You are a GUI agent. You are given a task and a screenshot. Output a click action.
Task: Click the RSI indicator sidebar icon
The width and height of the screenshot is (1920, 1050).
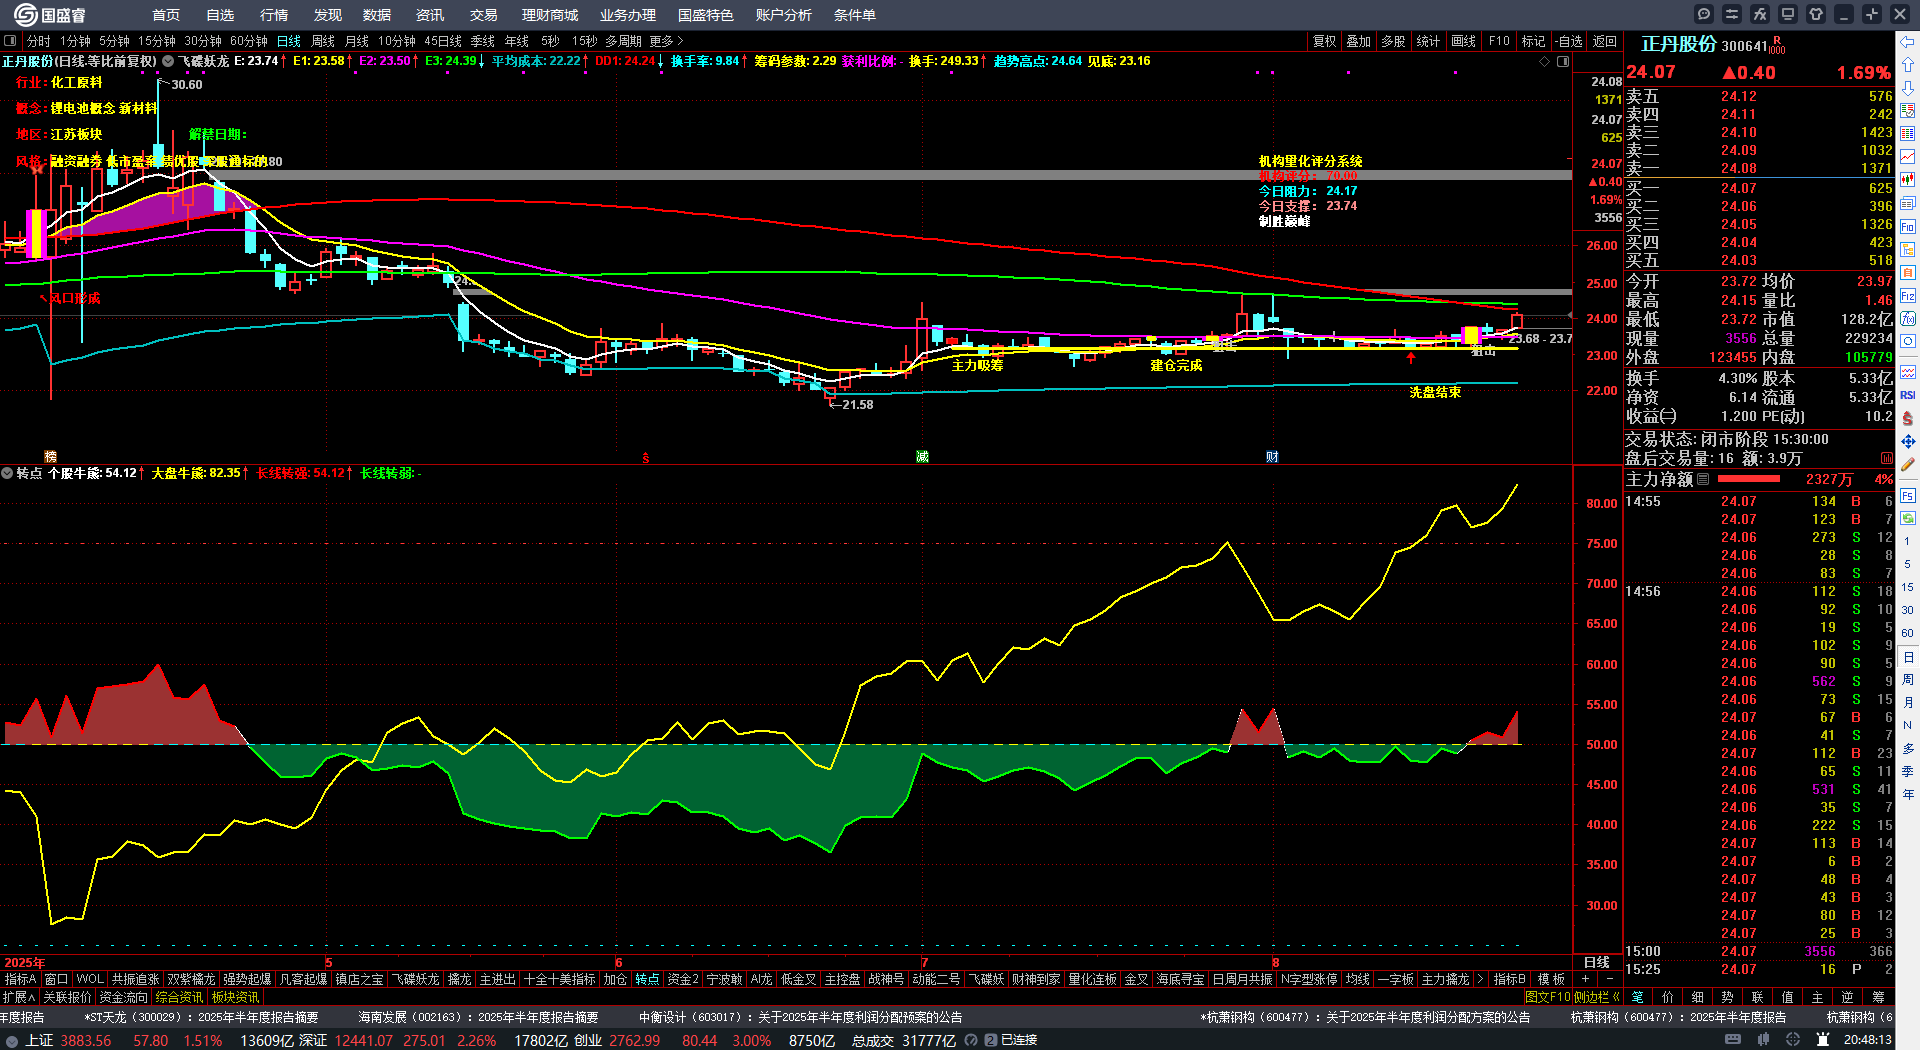[1908, 395]
